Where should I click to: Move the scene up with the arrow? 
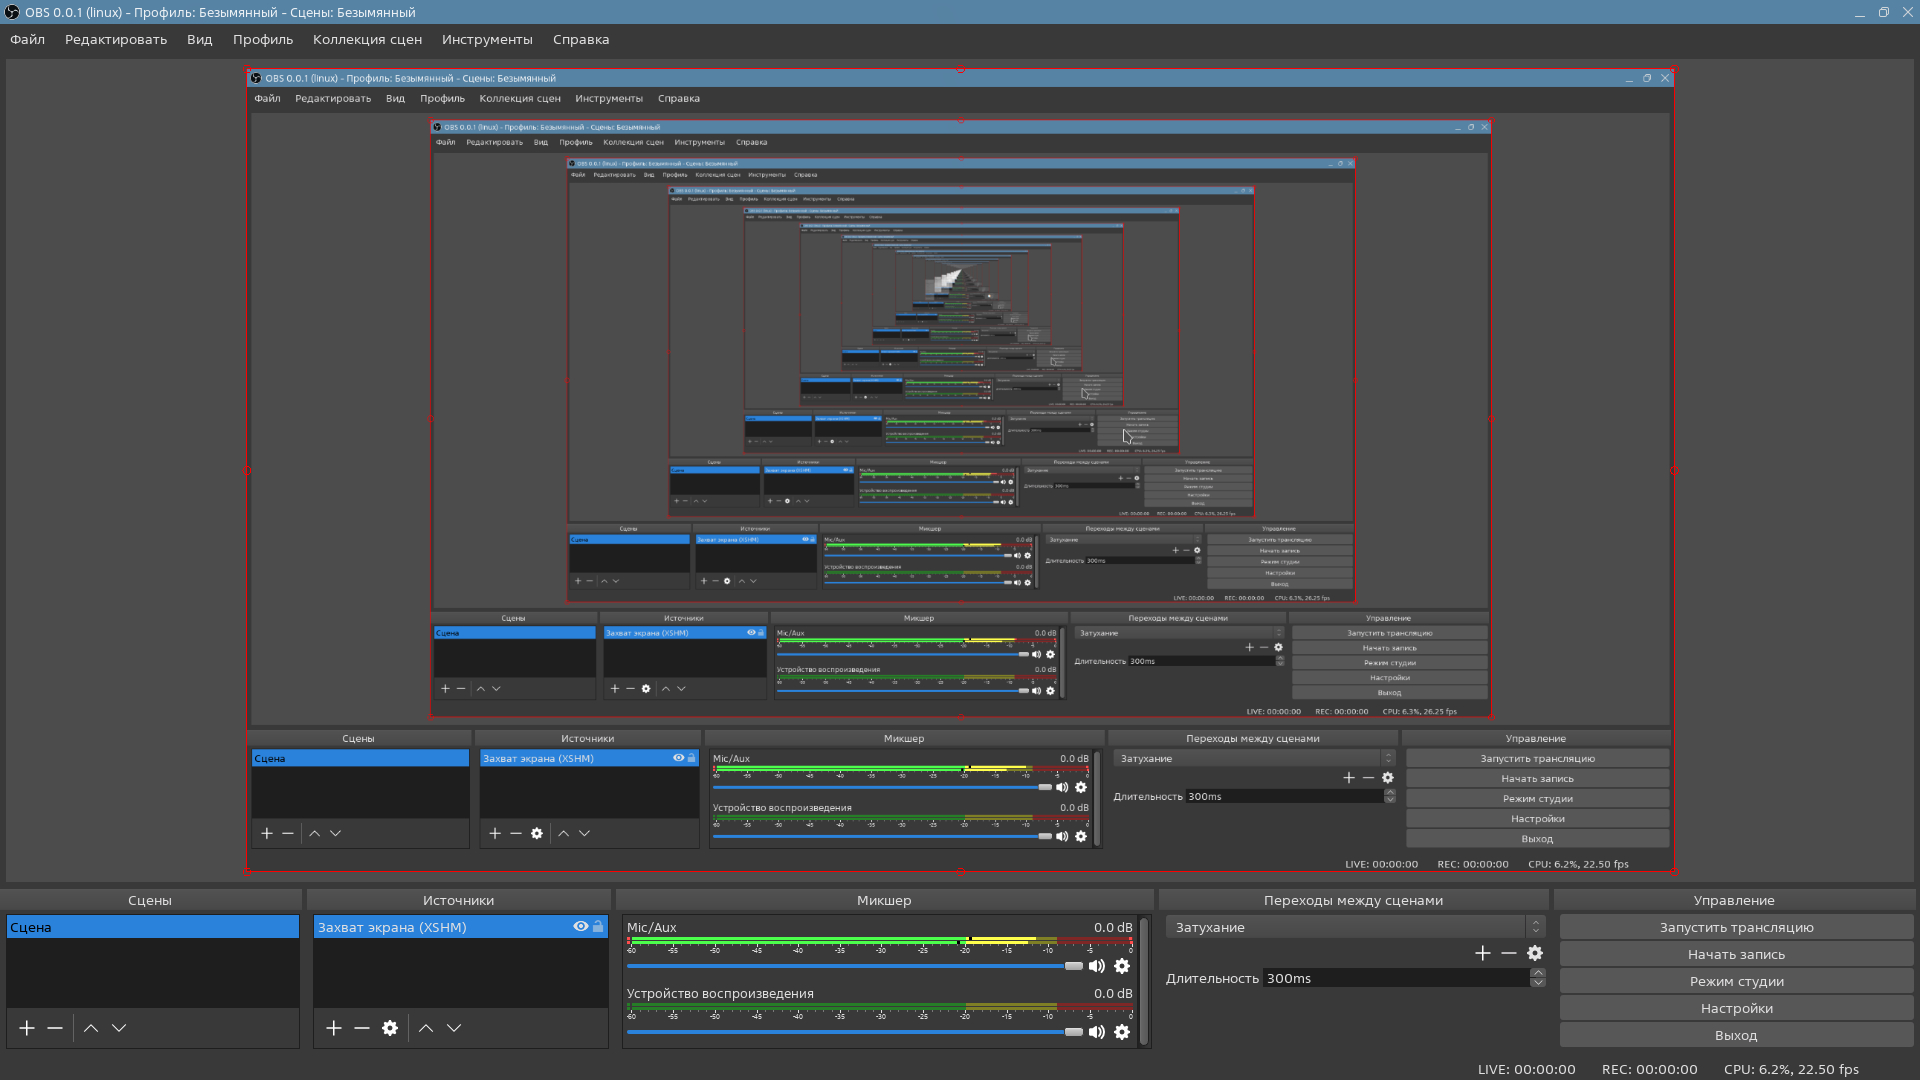(x=91, y=1028)
